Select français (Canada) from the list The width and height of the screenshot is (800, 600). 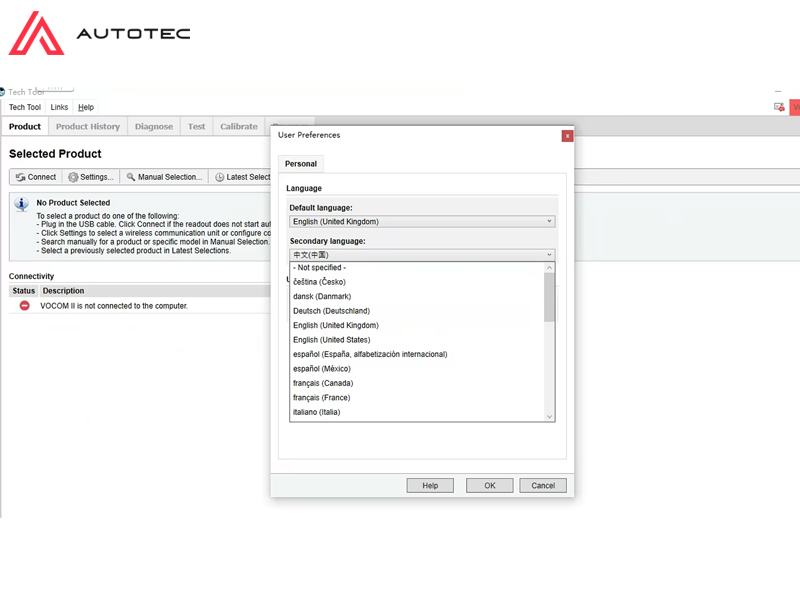(417, 383)
